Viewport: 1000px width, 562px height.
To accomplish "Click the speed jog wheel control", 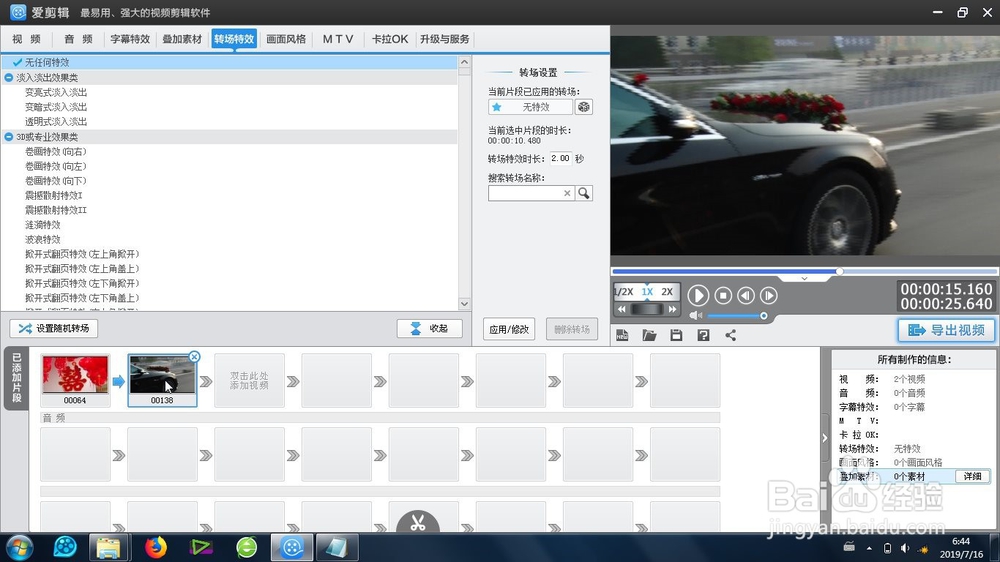I will click(x=647, y=309).
